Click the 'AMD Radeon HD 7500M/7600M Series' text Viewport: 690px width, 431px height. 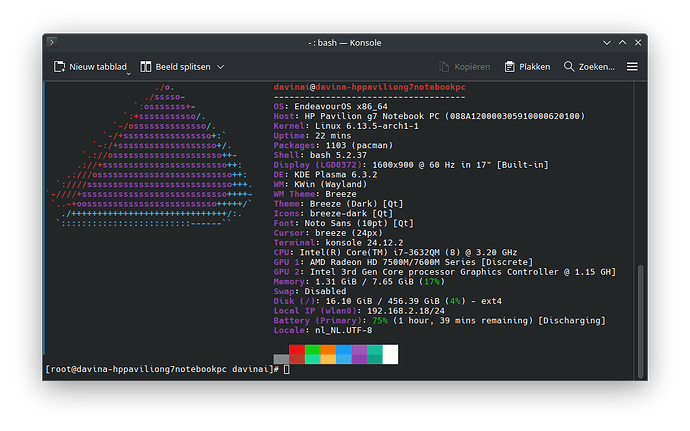tap(393, 262)
